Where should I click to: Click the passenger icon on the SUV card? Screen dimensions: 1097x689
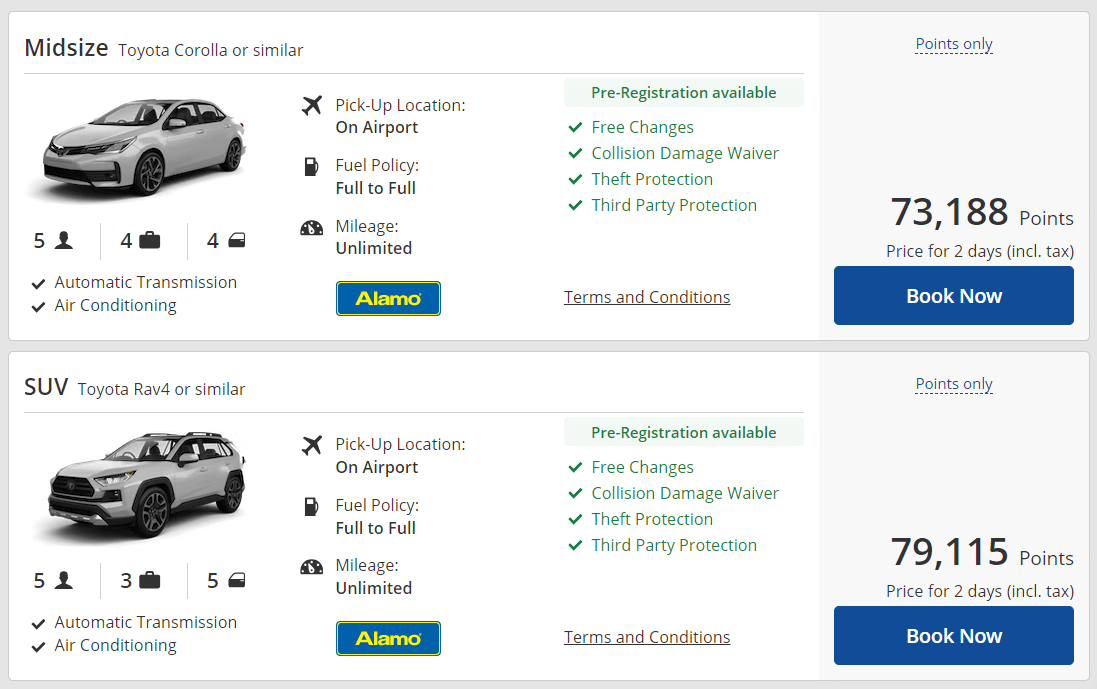[65, 580]
